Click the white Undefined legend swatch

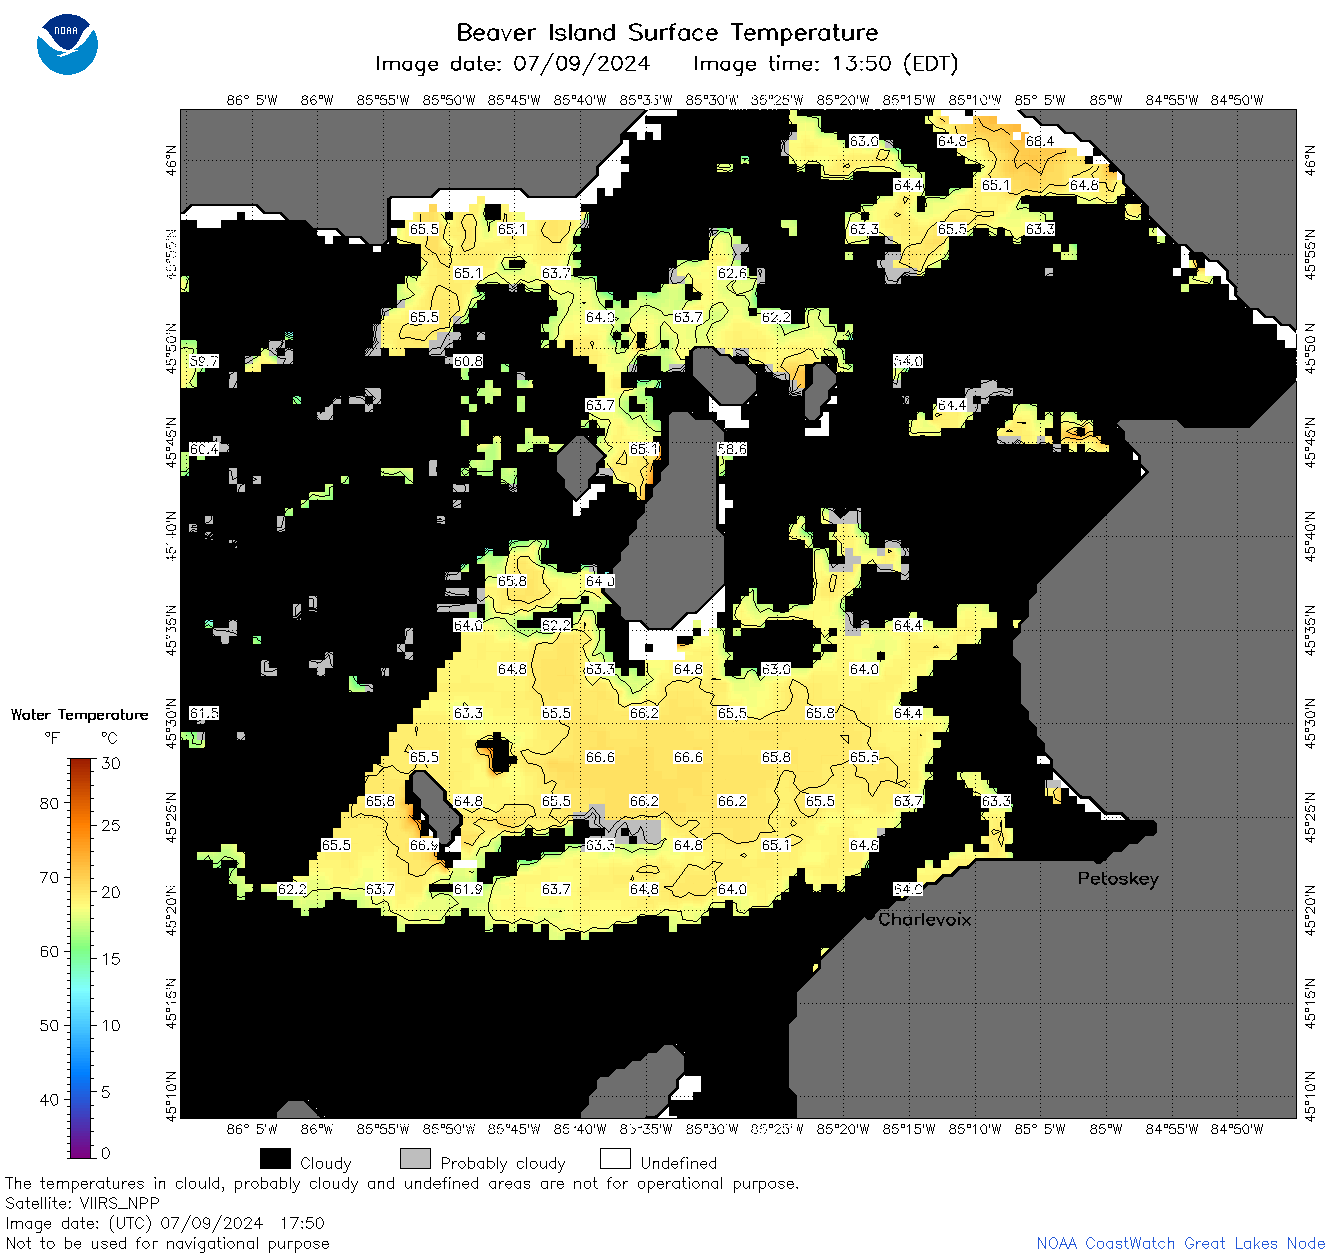(615, 1159)
